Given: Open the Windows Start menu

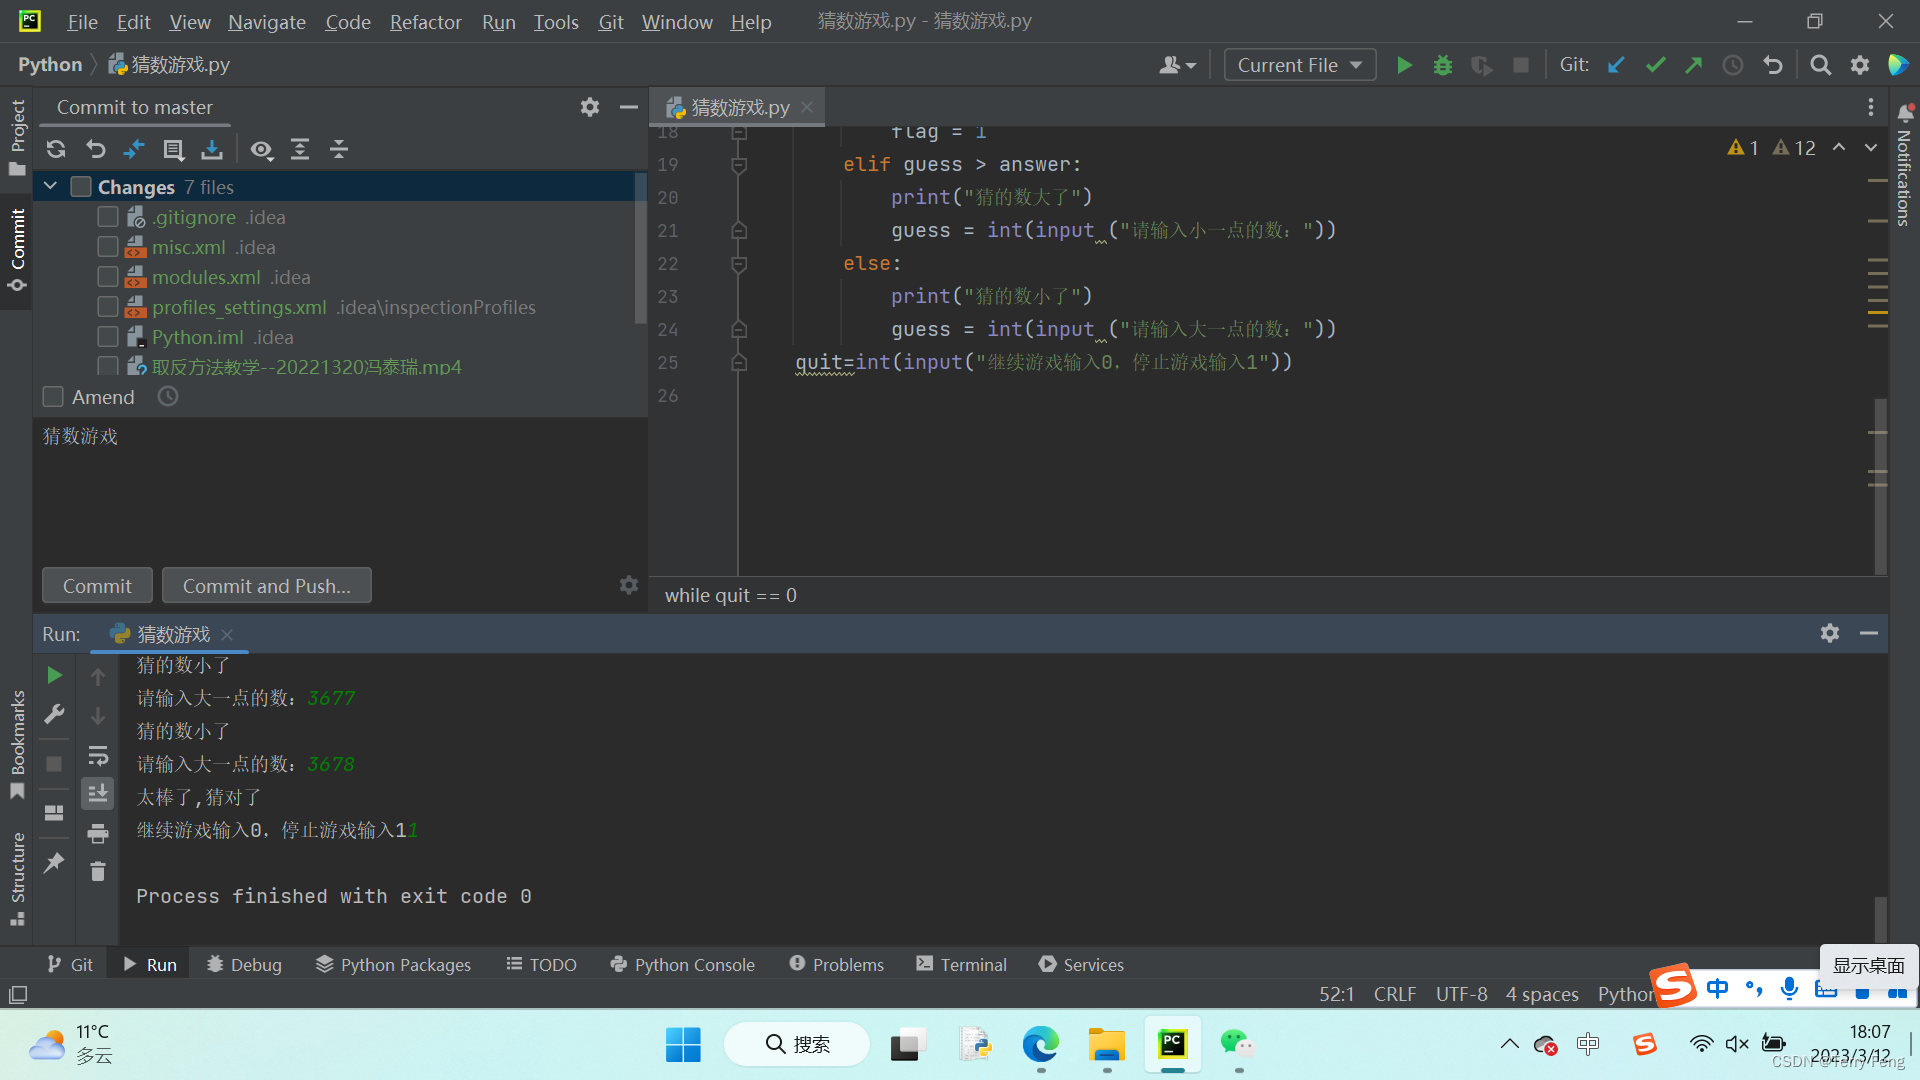Looking at the screenshot, I should click(683, 1044).
